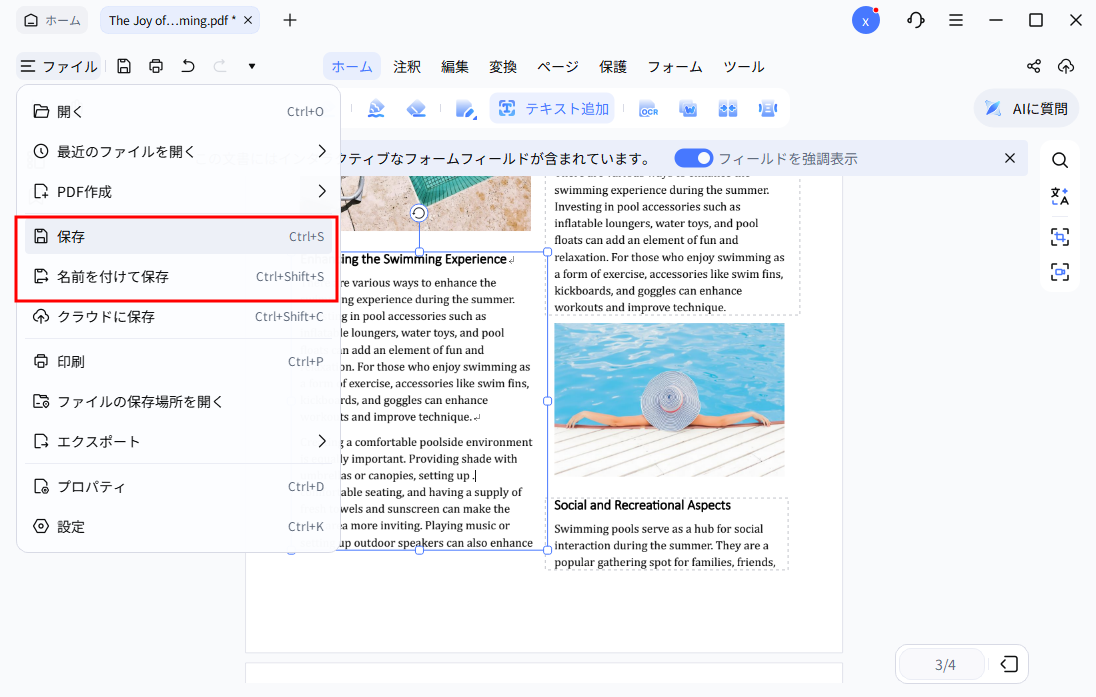Open the quick access toolbar dropdown arrow
This screenshot has height=697, width=1096.
(252, 66)
